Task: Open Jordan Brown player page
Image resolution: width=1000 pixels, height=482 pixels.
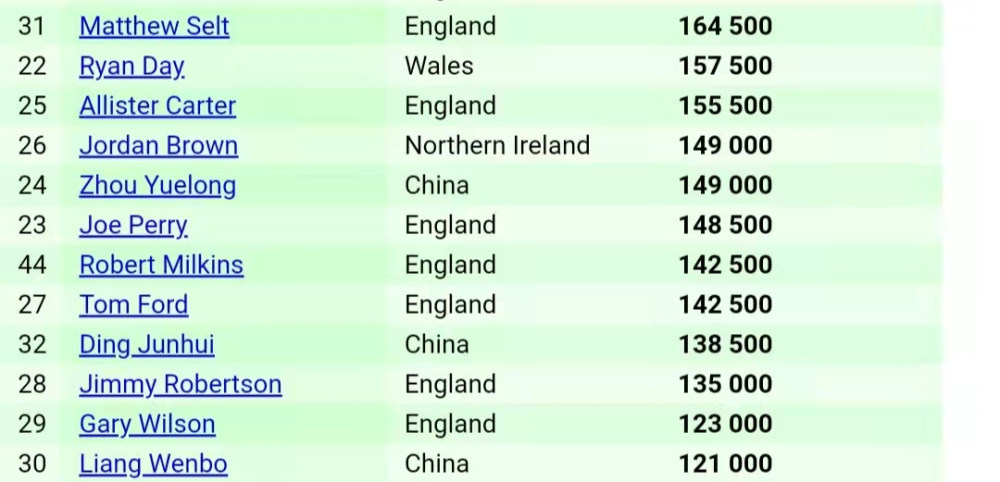Action: tap(159, 146)
